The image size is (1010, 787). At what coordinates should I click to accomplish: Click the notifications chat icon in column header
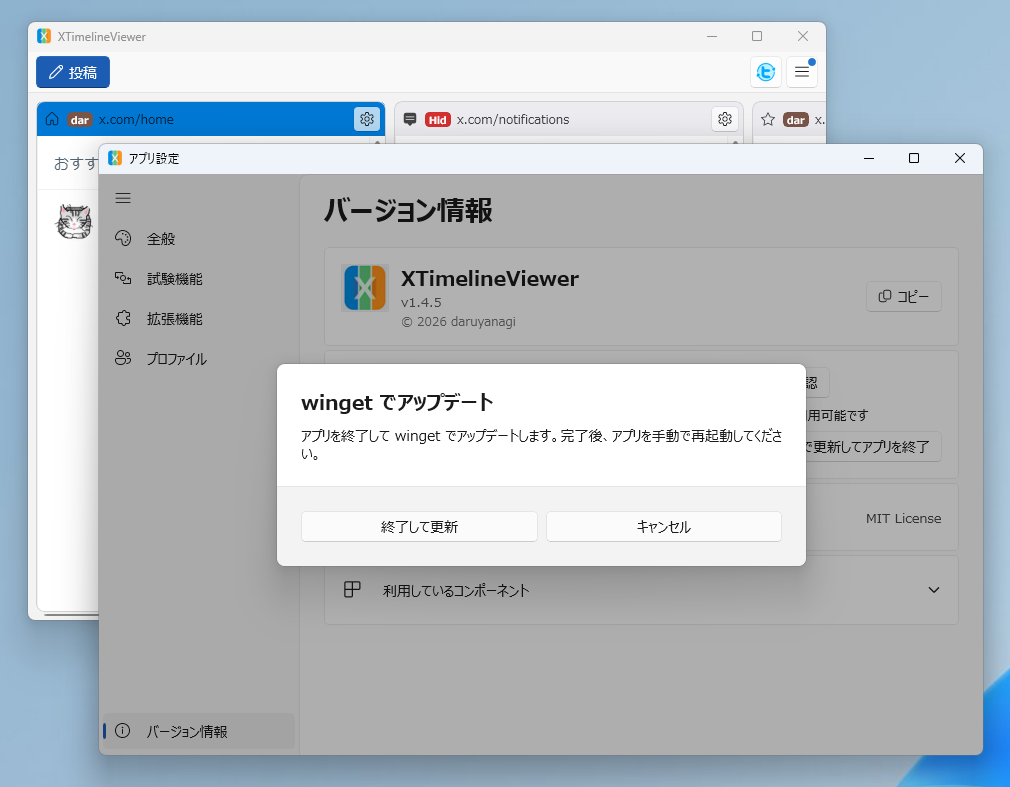click(410, 119)
